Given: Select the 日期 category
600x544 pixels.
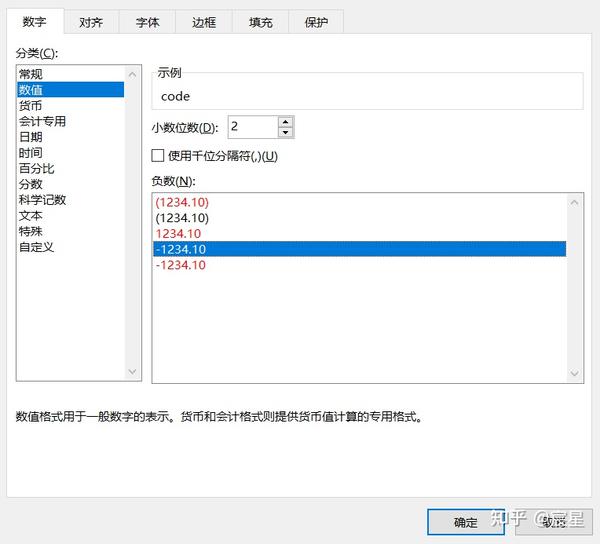Looking at the screenshot, I should click(x=70, y=137).
